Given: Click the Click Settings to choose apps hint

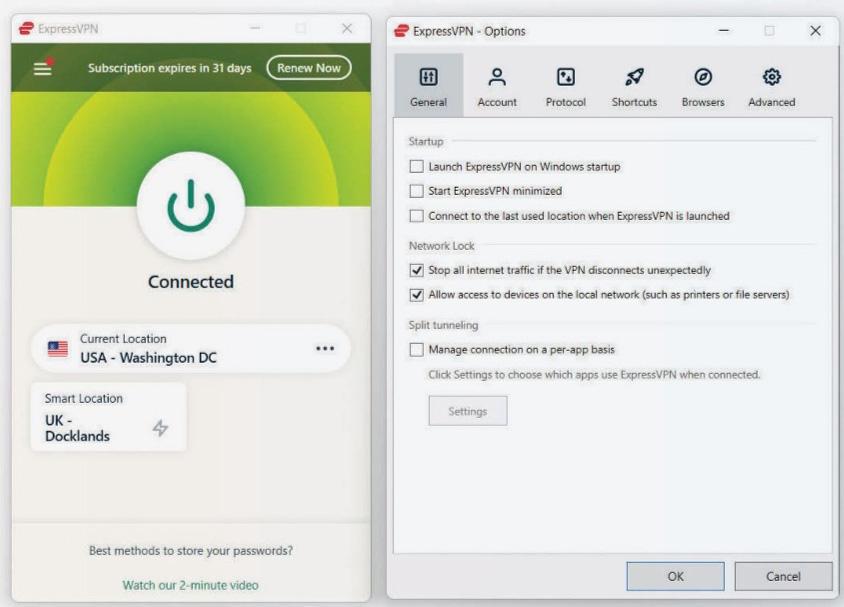Looking at the screenshot, I should (594, 375).
